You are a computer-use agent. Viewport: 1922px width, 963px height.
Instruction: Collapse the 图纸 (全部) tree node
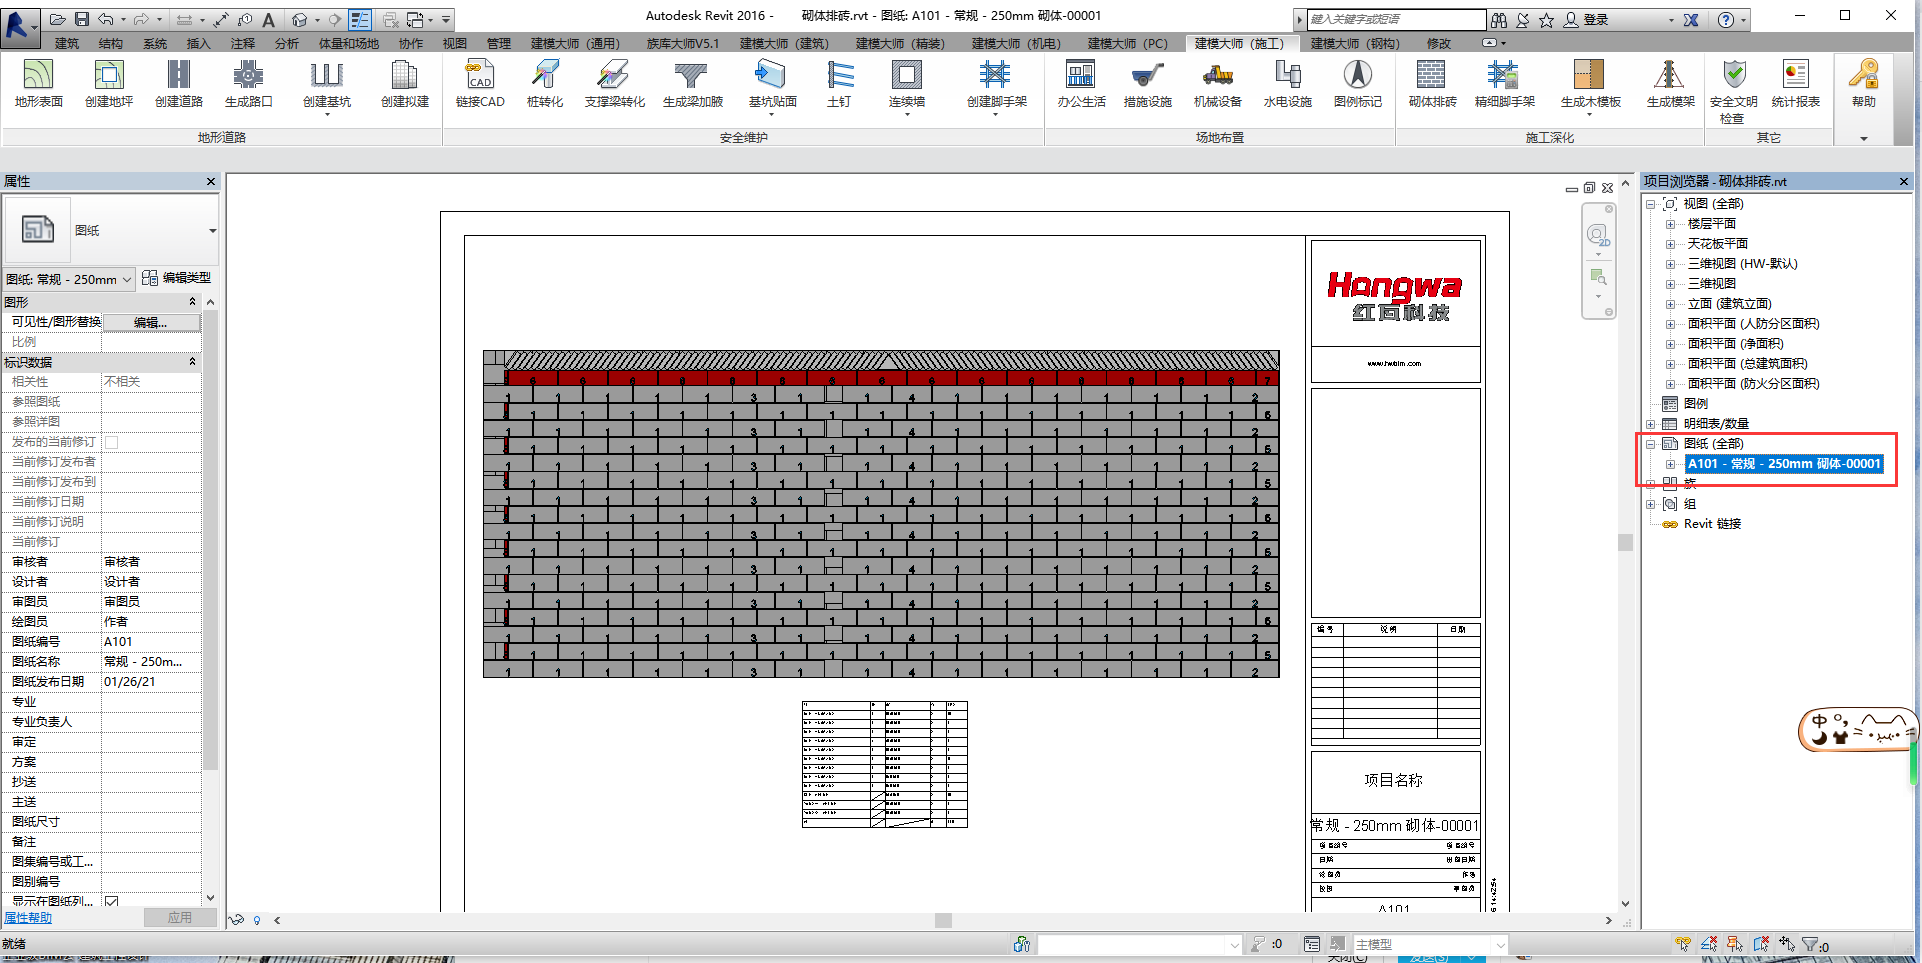[1650, 444]
